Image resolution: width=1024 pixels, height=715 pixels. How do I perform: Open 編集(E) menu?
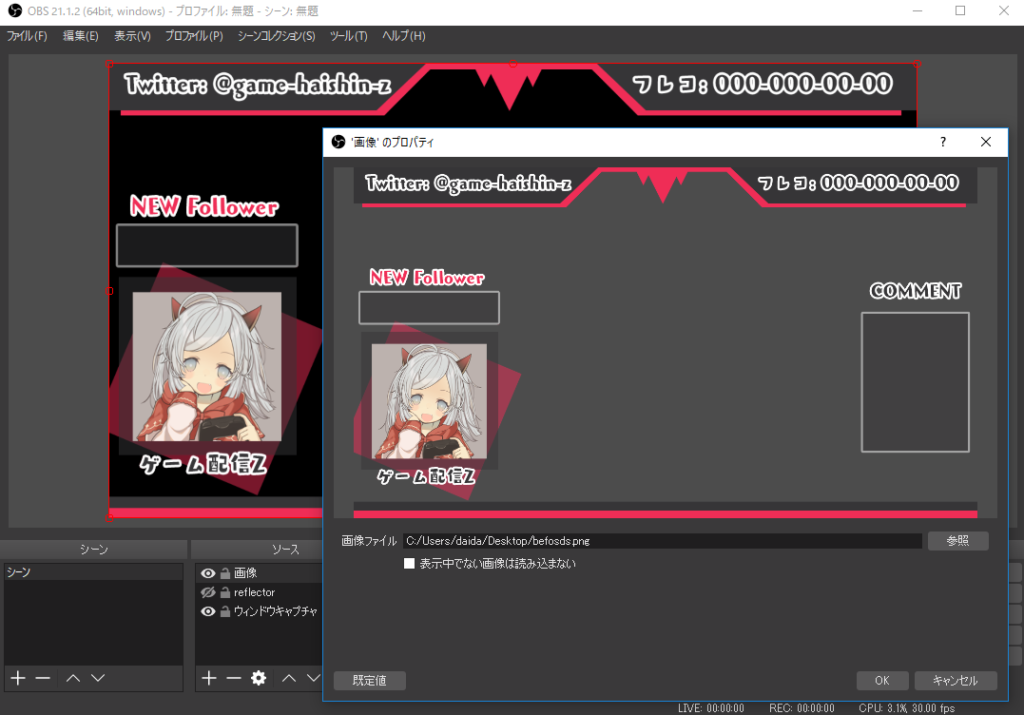tap(80, 36)
